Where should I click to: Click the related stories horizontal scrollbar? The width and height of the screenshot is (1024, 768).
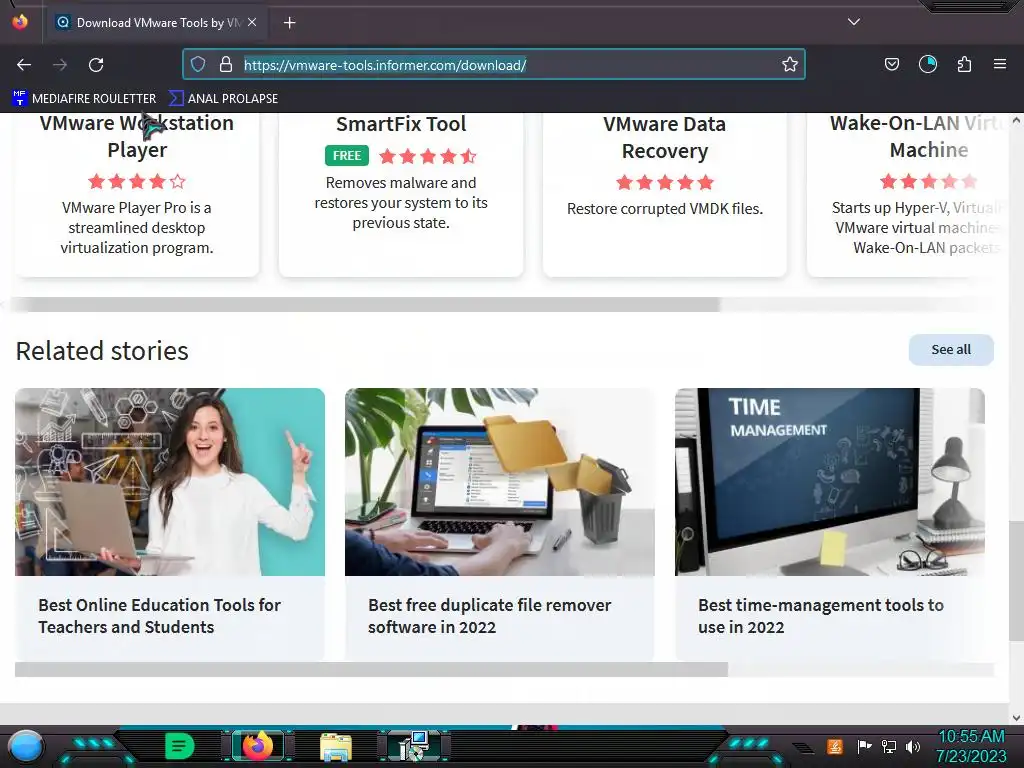click(x=371, y=669)
